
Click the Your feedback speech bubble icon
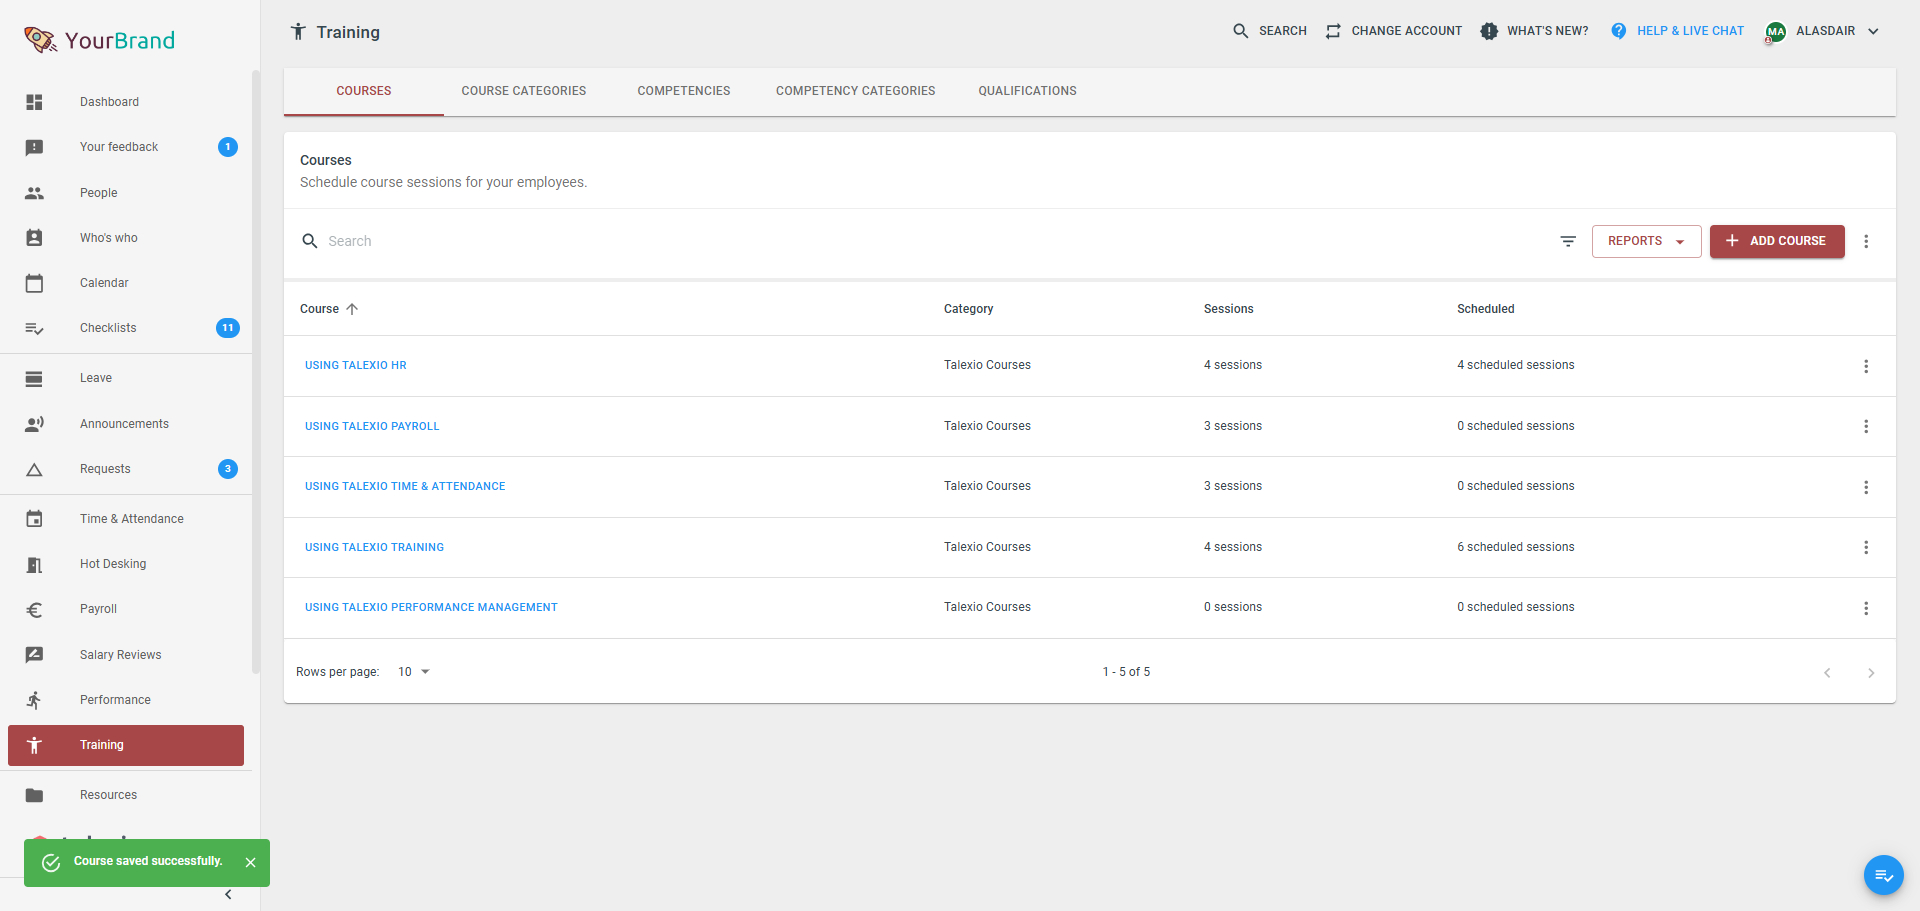pyautogui.click(x=34, y=147)
